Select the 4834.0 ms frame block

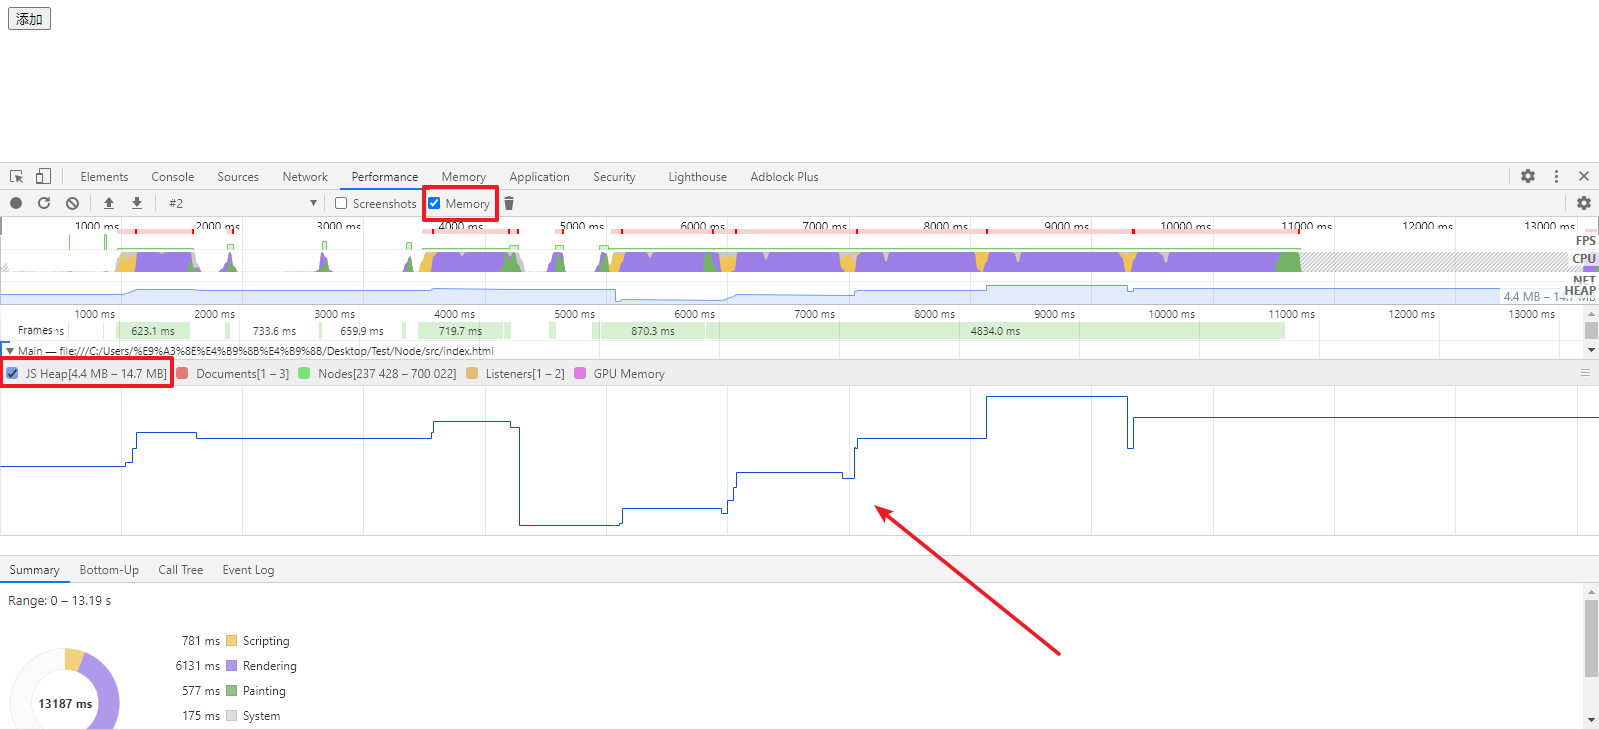point(995,331)
